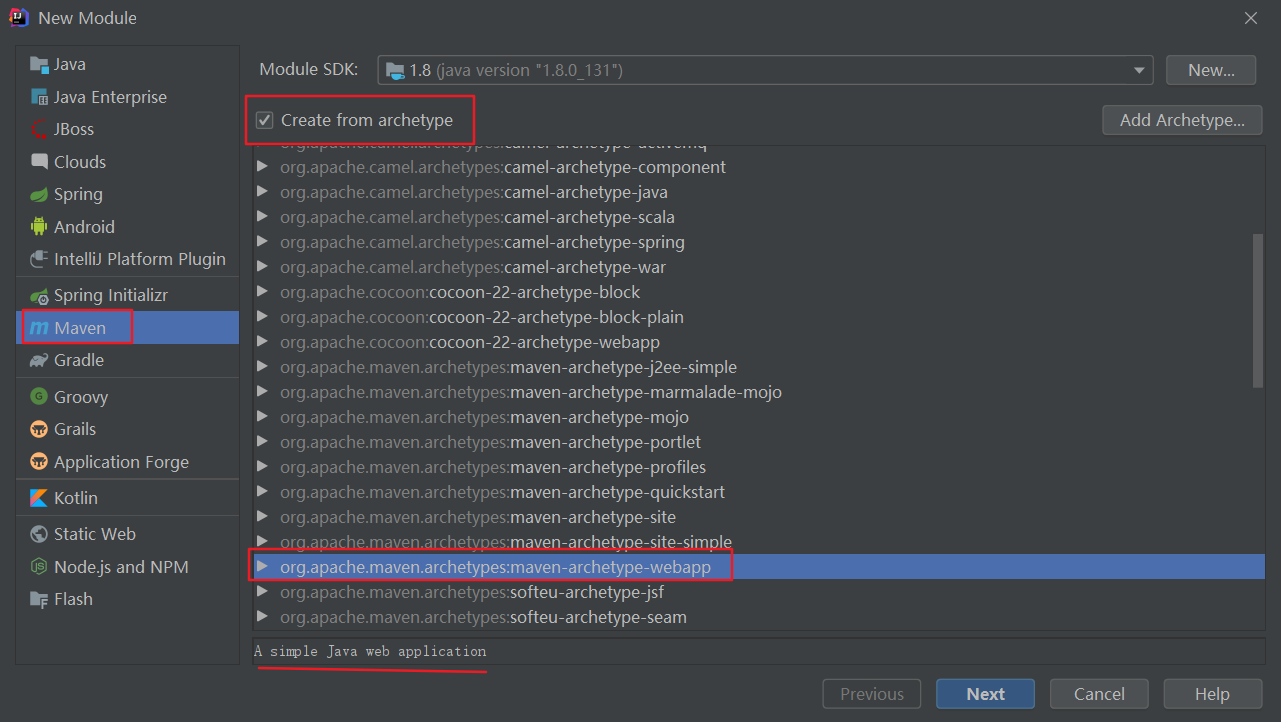Viewport: 1281px width, 722px height.
Task: Expand softeu-archetype-jsf node
Action: pyautogui.click(x=263, y=592)
